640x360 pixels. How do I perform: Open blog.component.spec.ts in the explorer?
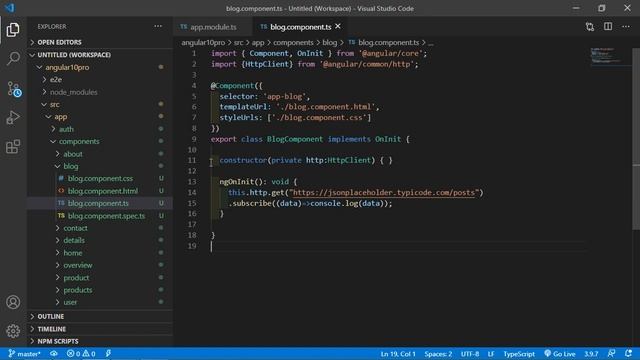pyautogui.click(x=100, y=216)
